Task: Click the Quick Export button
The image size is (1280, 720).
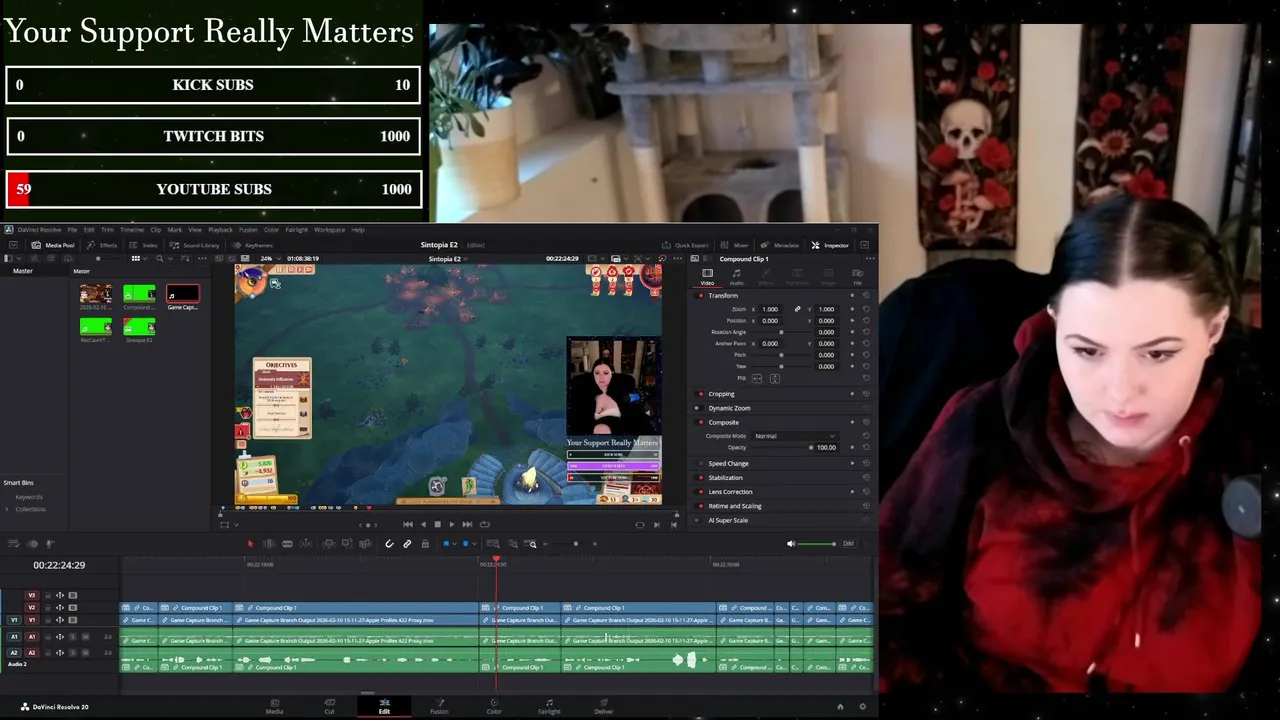Action: [685, 245]
